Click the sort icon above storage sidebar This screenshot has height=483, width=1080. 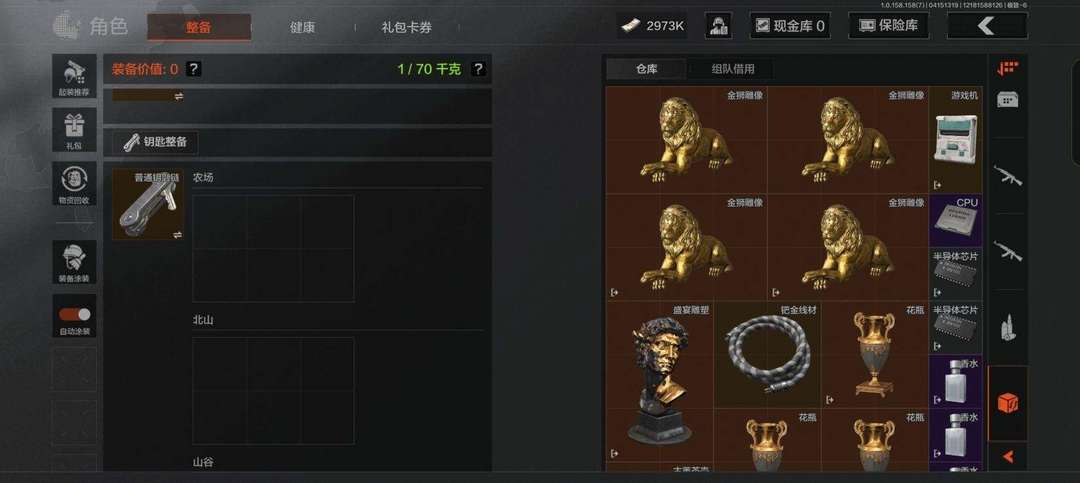click(x=1008, y=68)
